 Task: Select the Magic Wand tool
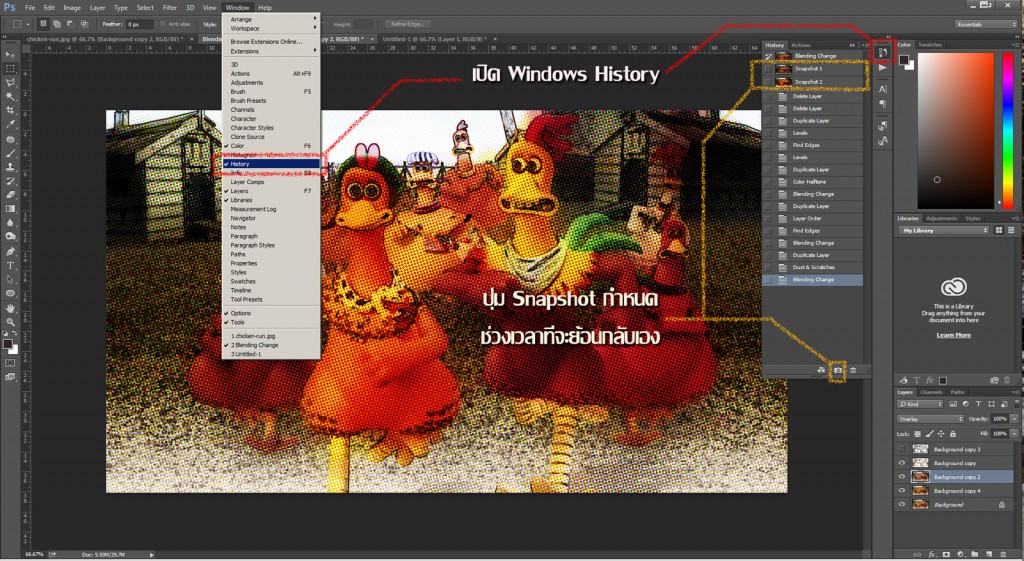click(10, 96)
